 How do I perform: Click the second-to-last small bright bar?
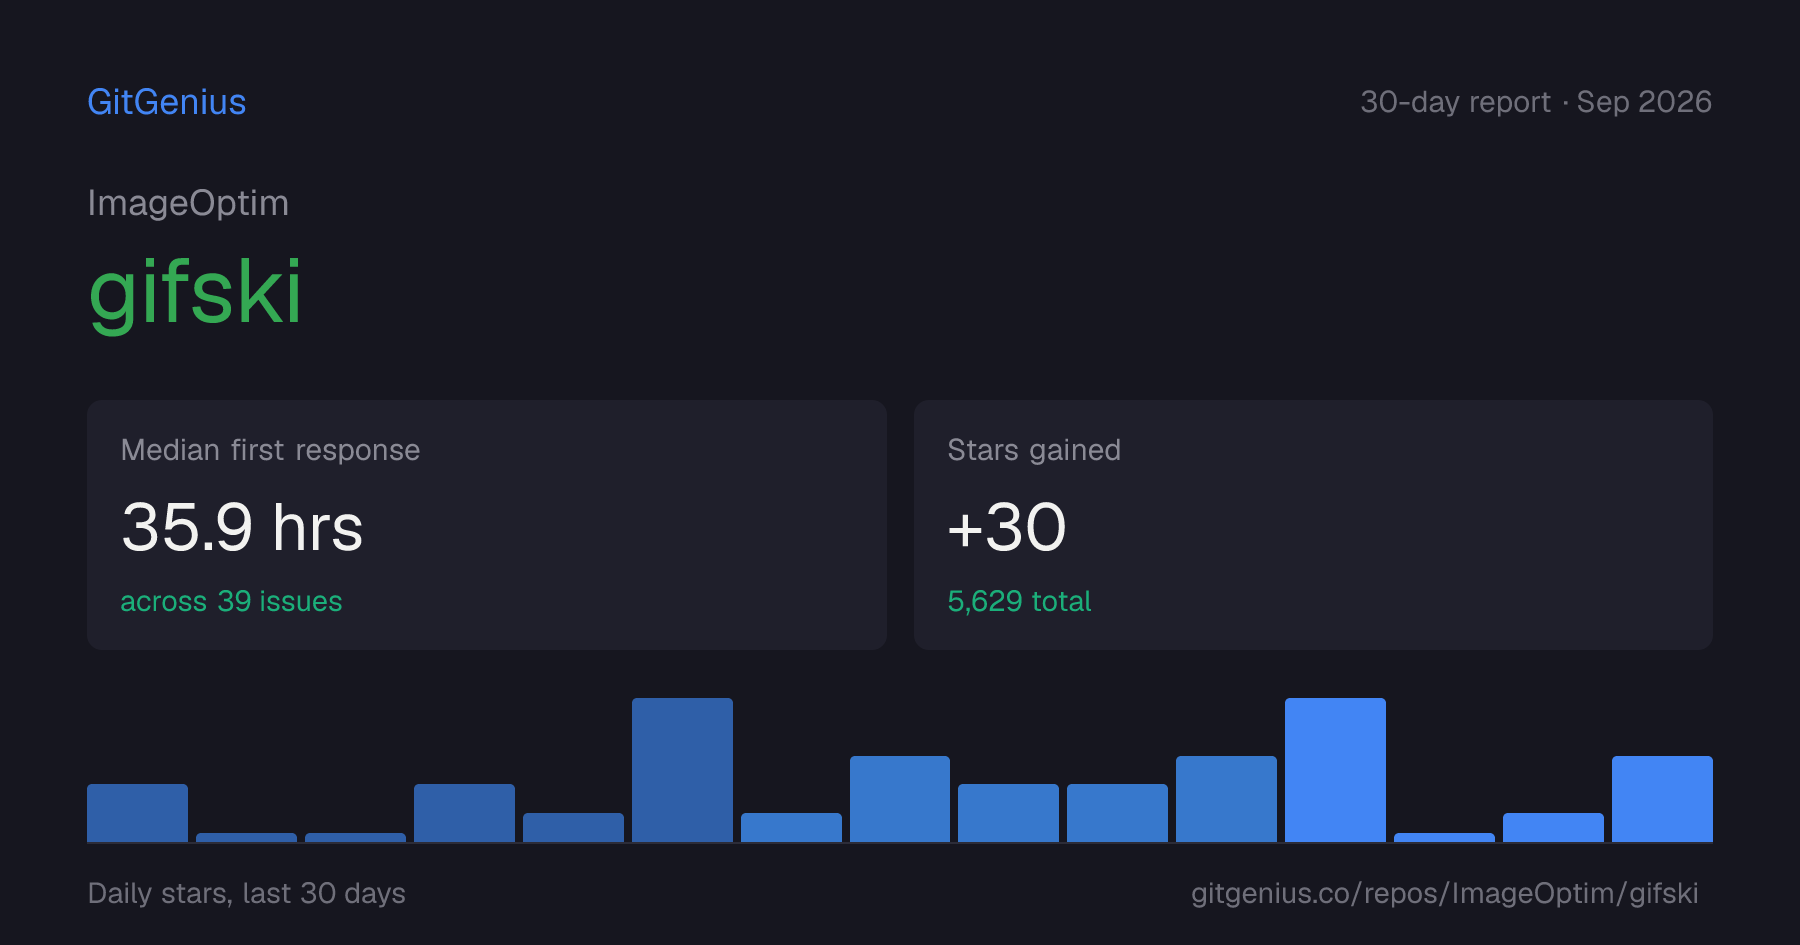point(1553,827)
